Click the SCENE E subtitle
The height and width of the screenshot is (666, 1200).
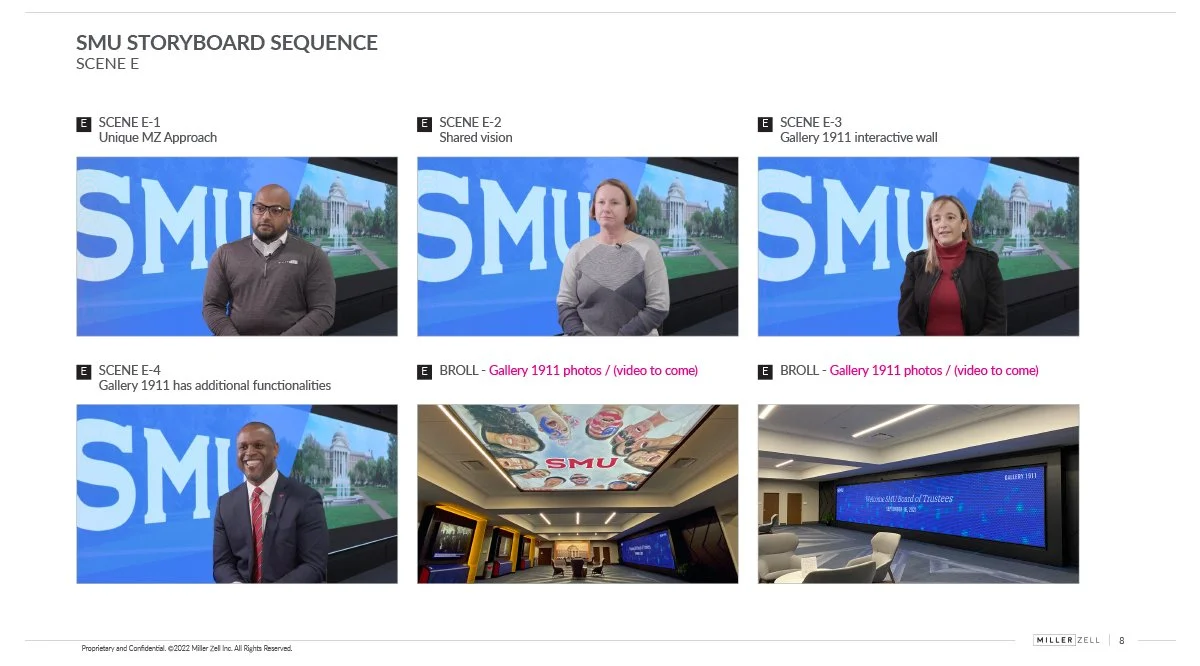tap(107, 64)
